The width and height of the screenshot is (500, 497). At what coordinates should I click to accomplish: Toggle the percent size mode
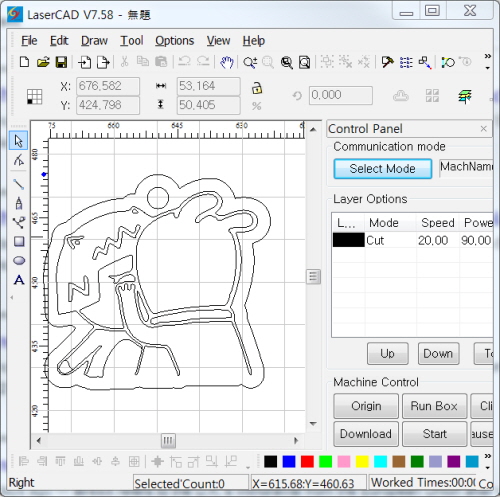click(256, 106)
